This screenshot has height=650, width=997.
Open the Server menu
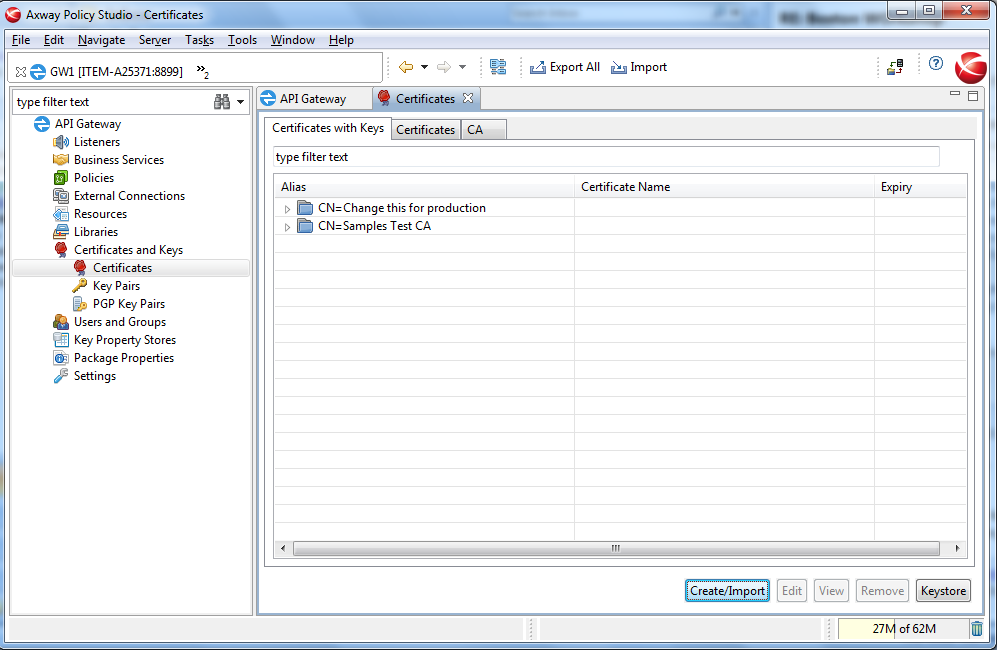pyautogui.click(x=155, y=40)
